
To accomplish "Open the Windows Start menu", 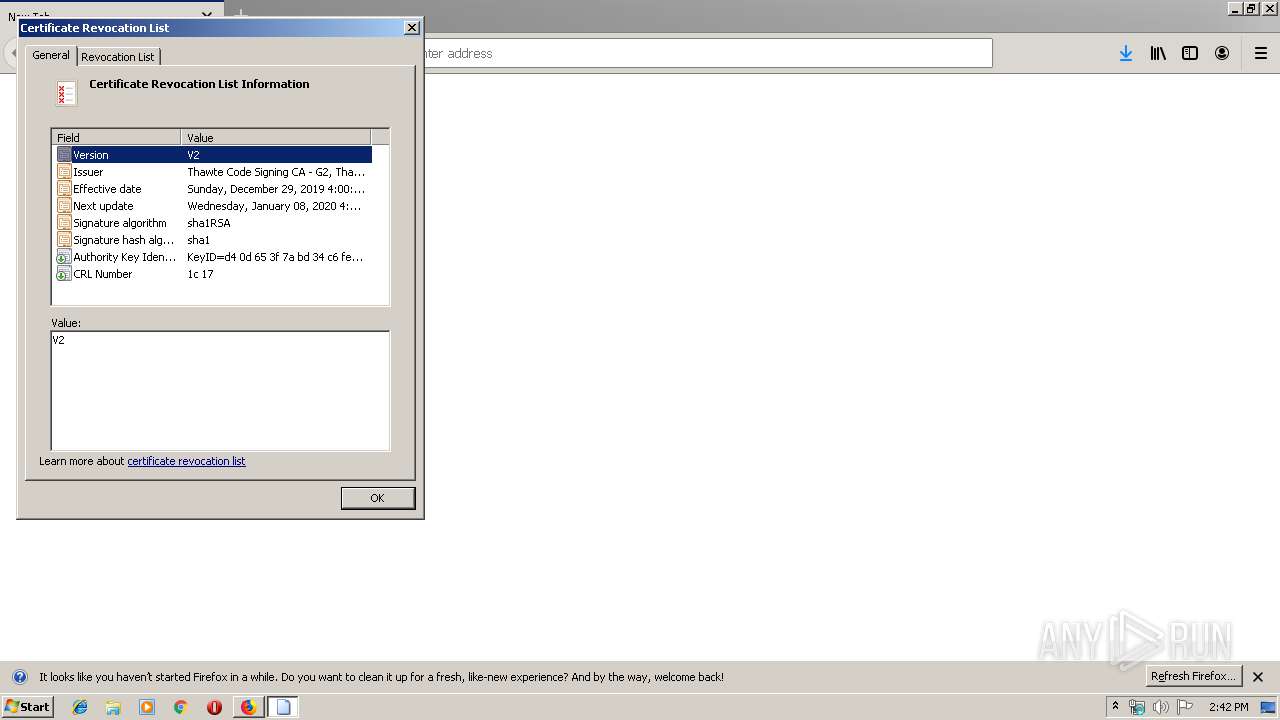I will point(28,706).
